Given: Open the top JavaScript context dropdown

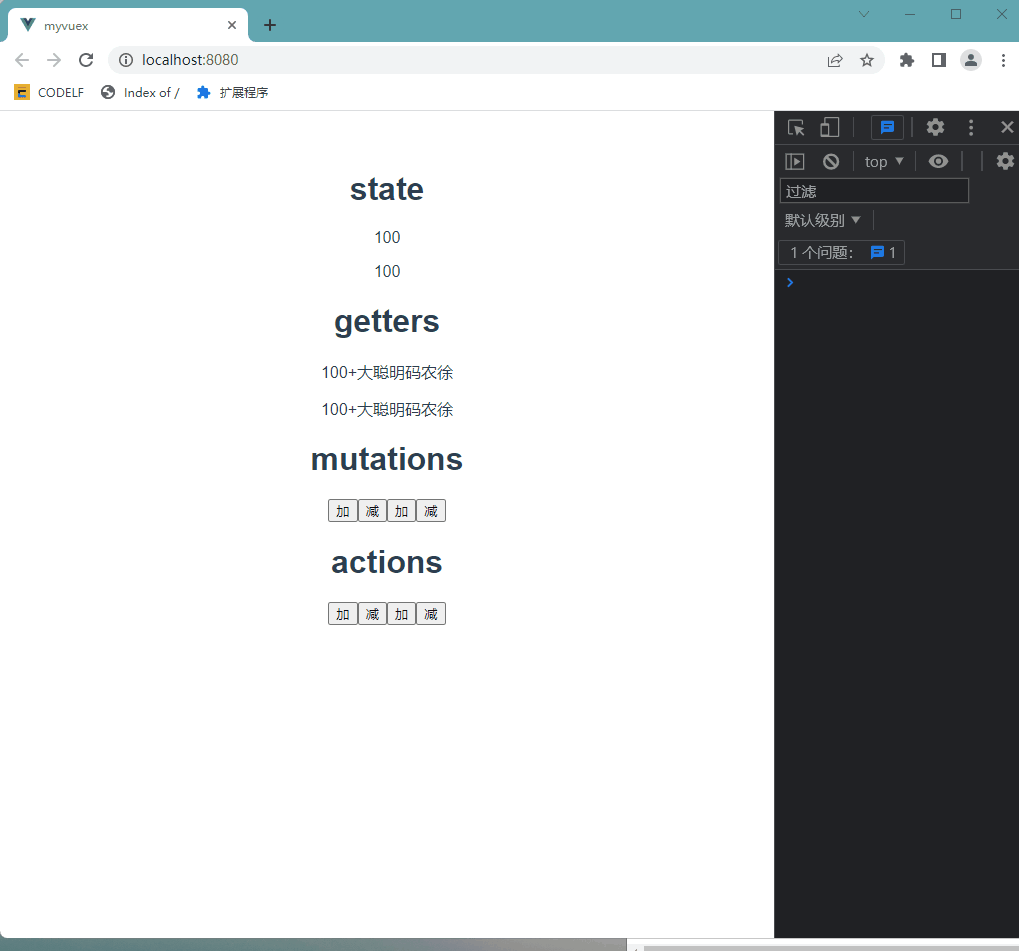Looking at the screenshot, I should point(883,161).
